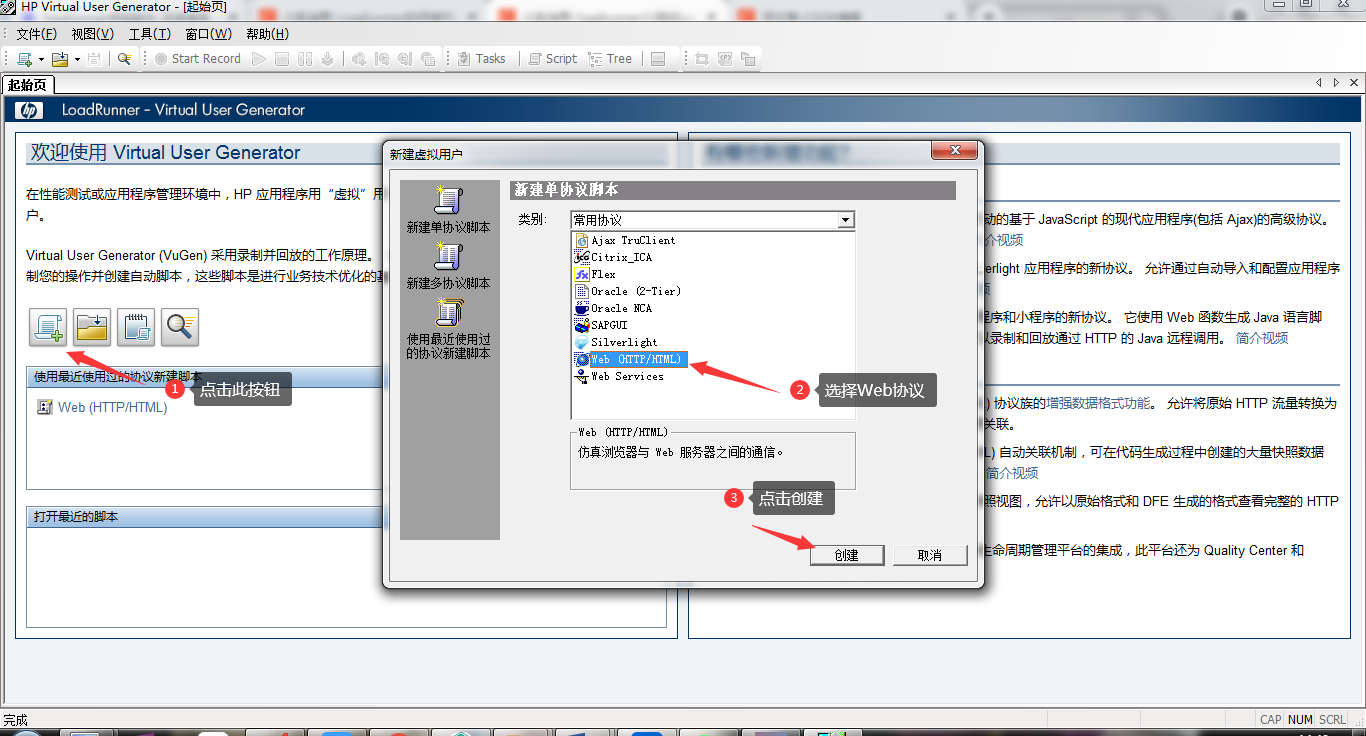This screenshot has height=736, width=1366.
Task: Click the toolbar icon just right of the output window icon
Action: click(702, 59)
